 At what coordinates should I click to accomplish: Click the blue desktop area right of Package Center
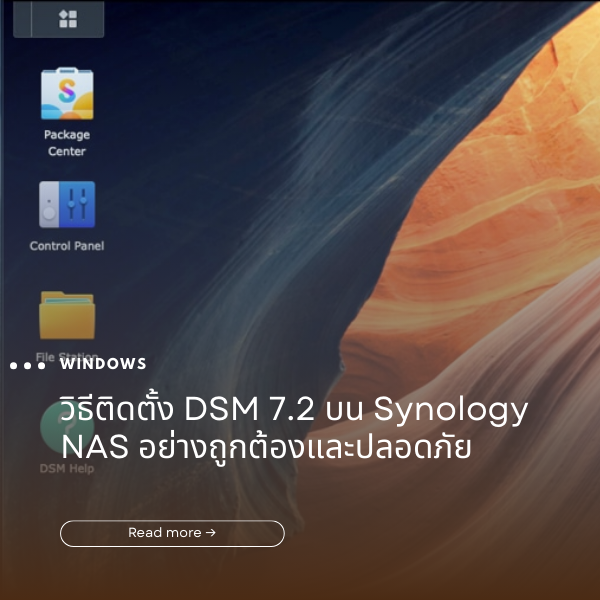point(200,100)
